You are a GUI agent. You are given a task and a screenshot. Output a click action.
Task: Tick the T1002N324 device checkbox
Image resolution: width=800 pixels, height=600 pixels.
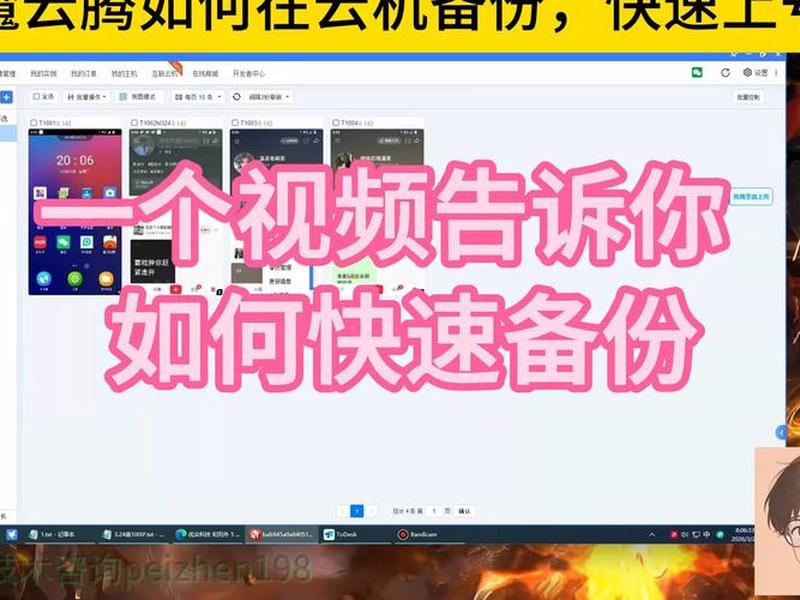coord(135,123)
